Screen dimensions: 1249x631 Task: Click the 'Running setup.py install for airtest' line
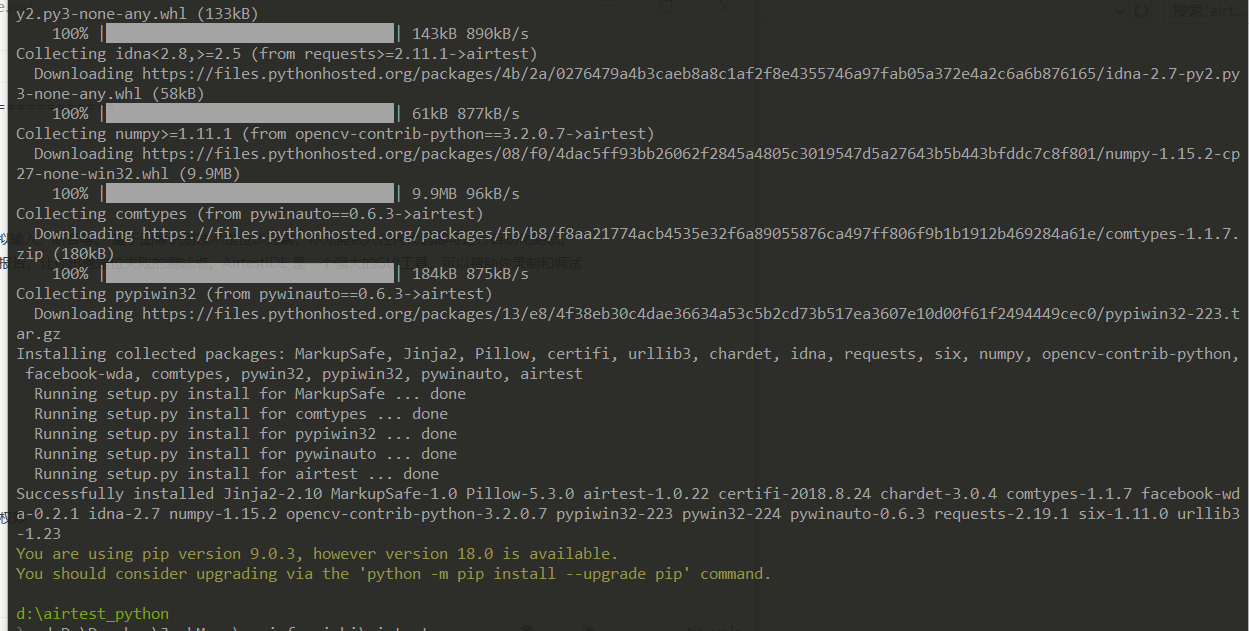[236, 474]
